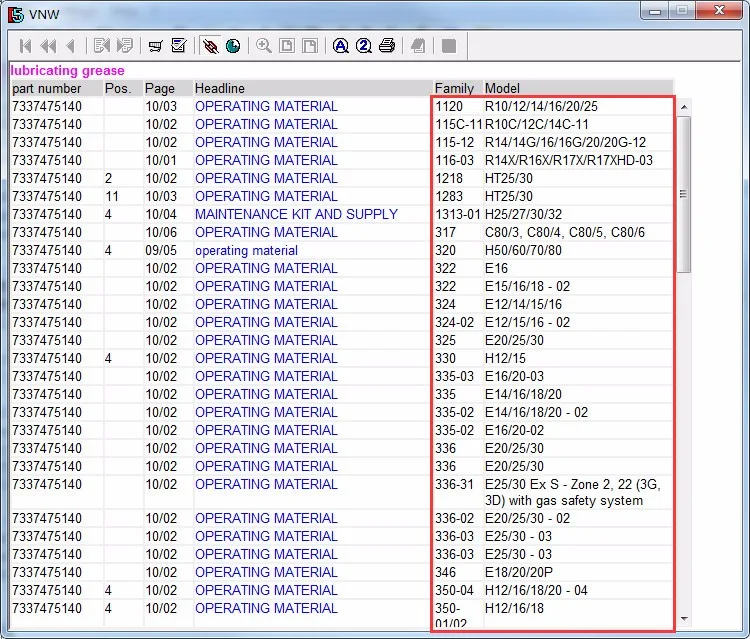Click the scrollbar down arrow
This screenshot has width=750, height=639.
(x=684, y=619)
